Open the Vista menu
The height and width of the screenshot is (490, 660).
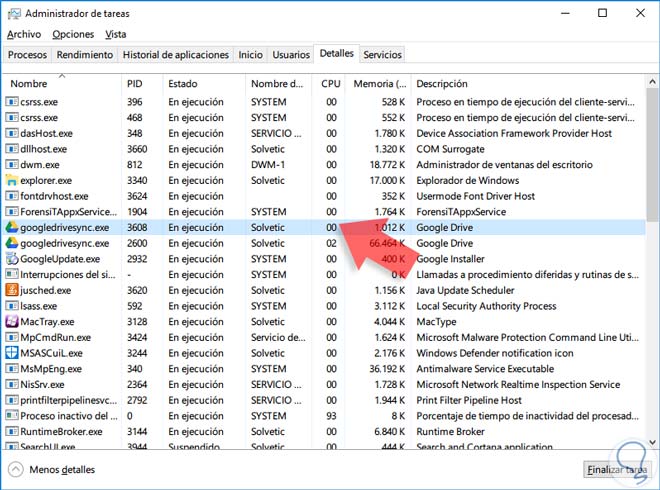[x=116, y=34]
